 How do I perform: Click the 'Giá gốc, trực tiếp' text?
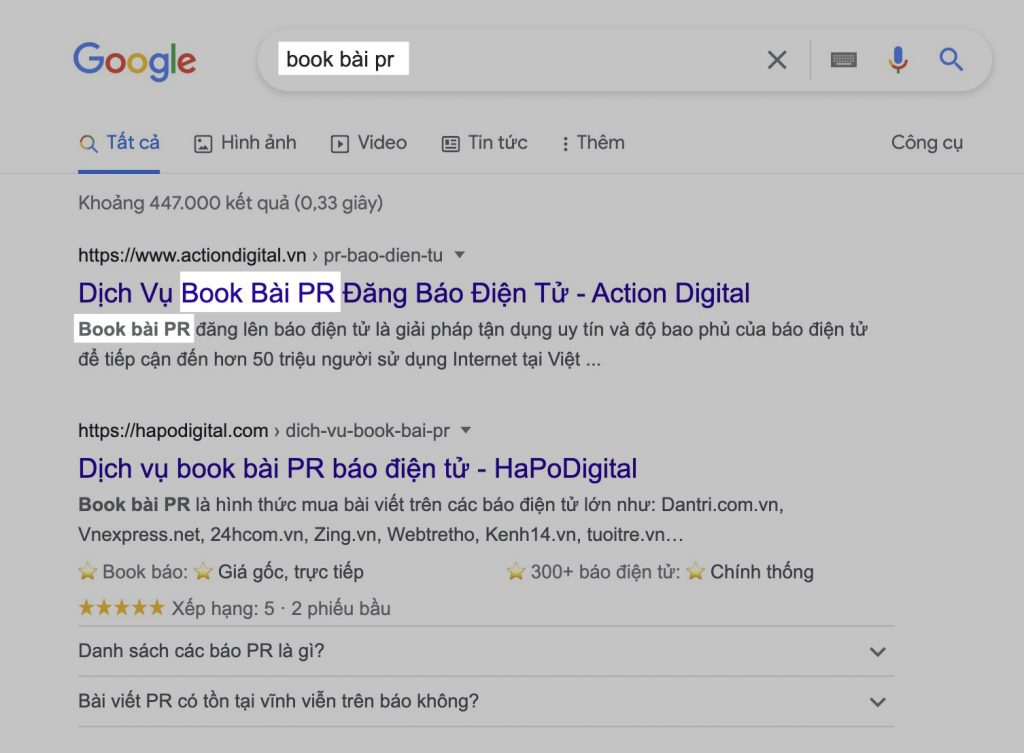[x=291, y=571]
